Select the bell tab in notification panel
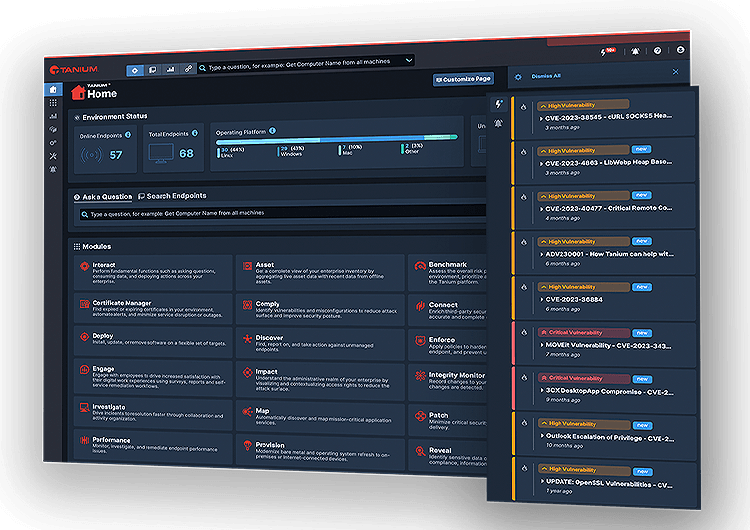This screenshot has height=530, width=750. click(498, 123)
